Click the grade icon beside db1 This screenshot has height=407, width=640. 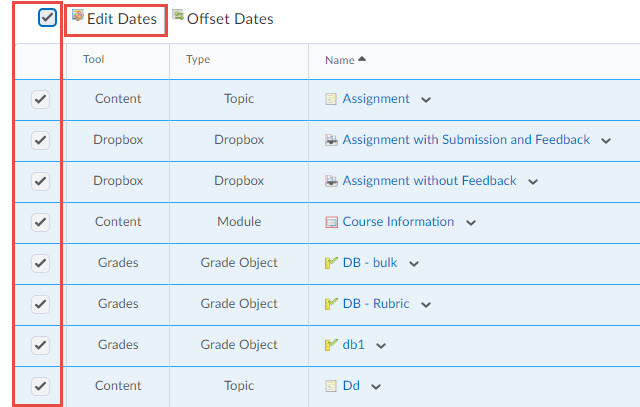coord(332,345)
